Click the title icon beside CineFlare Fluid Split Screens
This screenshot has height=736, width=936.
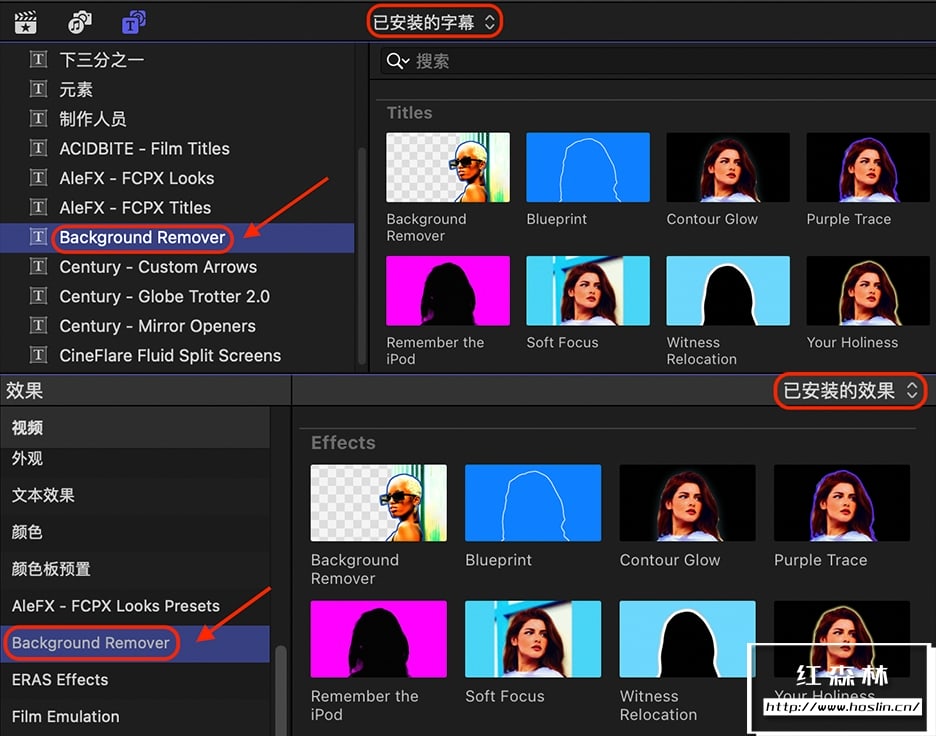[x=39, y=355]
